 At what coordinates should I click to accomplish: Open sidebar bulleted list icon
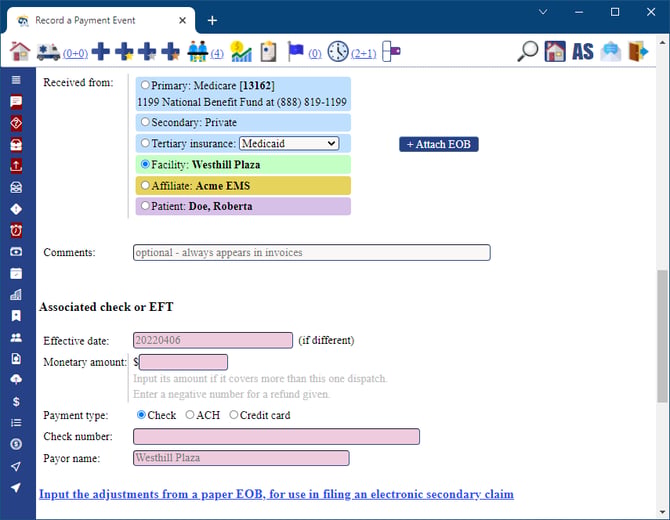(16, 423)
